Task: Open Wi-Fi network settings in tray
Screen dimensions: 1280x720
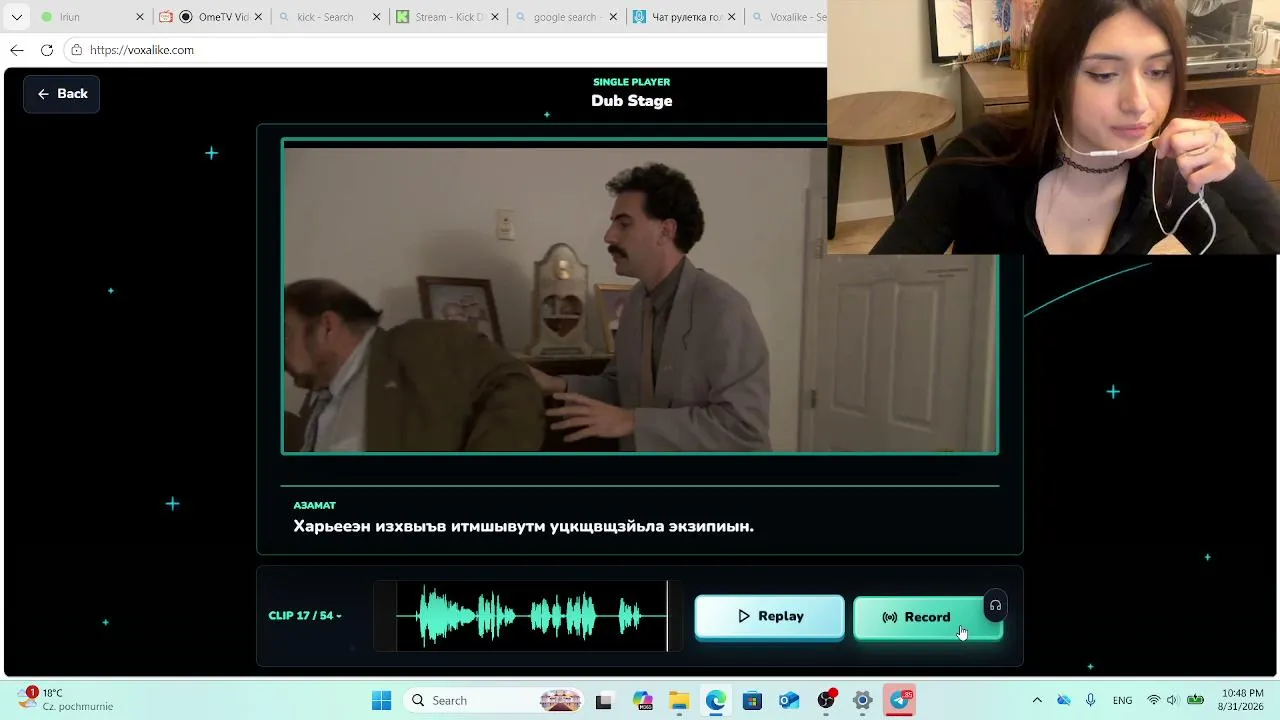Action: (x=1154, y=700)
